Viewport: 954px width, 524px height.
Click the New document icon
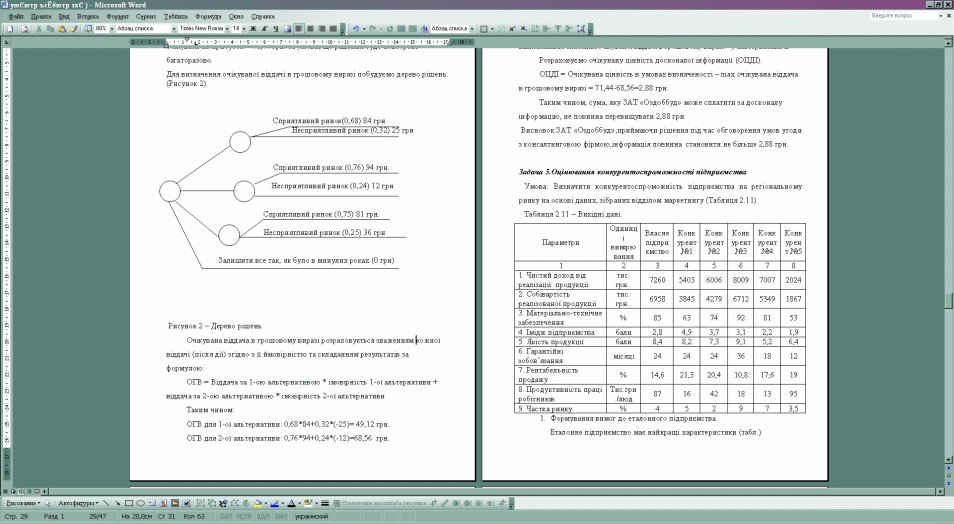[9, 29]
